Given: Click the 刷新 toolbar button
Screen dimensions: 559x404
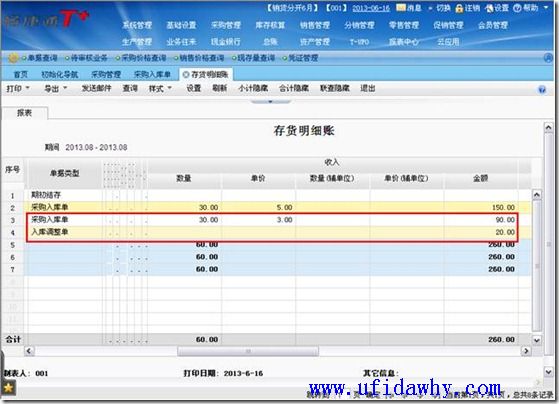Looking at the screenshot, I should coord(220,88).
